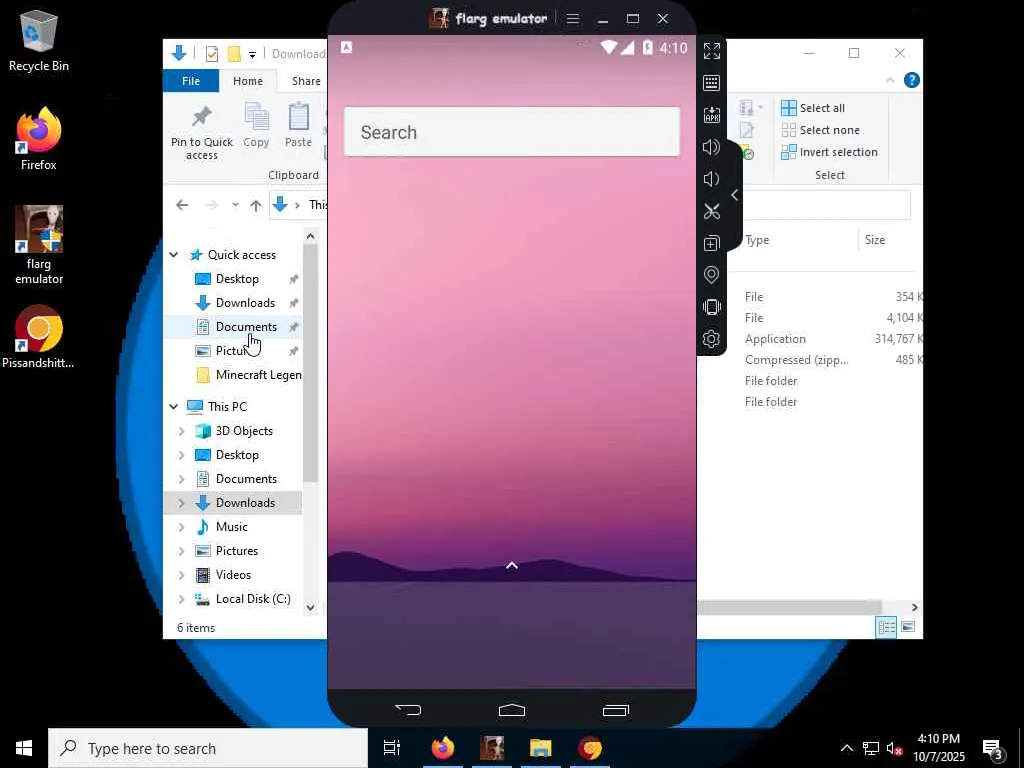
Task: Open recent locations dropdown in Explorer
Action: (235, 205)
